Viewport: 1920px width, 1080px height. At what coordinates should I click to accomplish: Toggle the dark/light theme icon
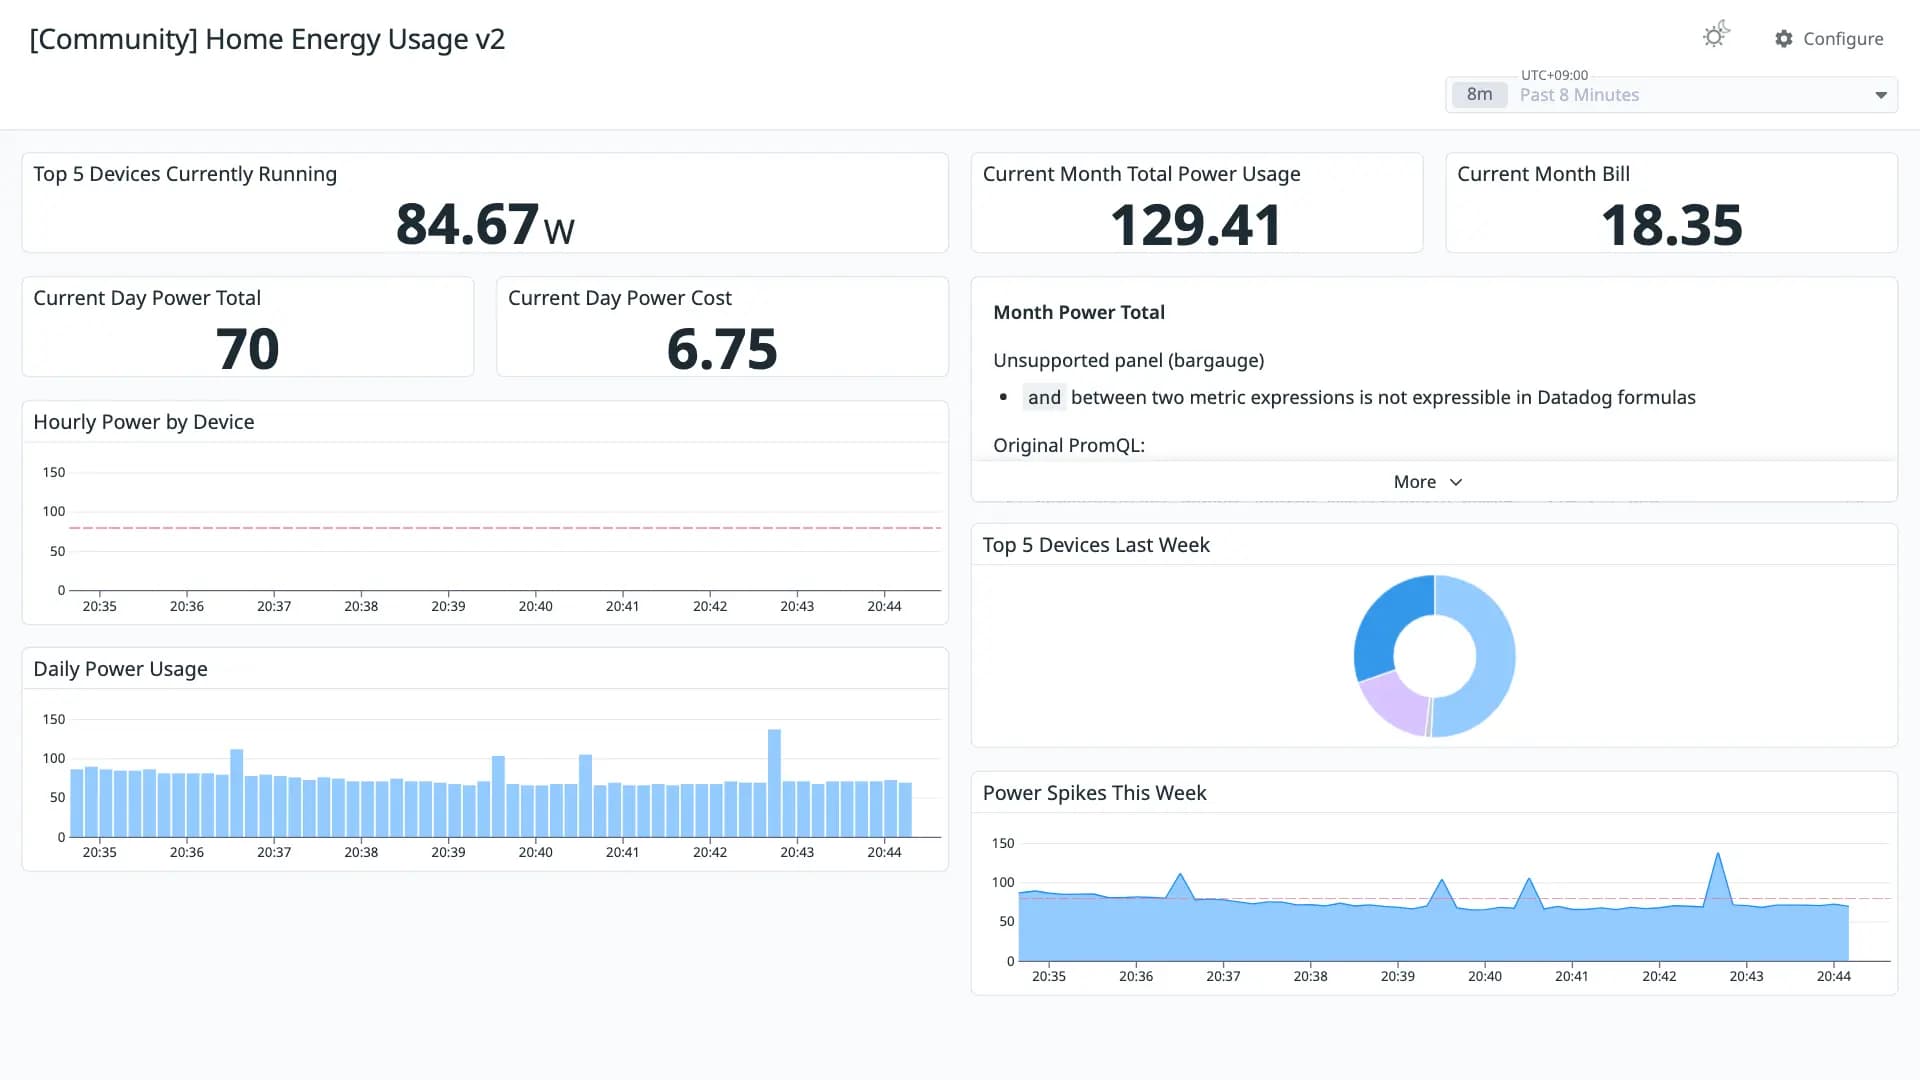[x=1716, y=36]
